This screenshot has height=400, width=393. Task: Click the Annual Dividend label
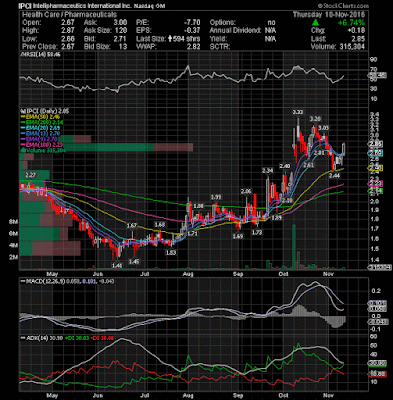tap(235, 31)
